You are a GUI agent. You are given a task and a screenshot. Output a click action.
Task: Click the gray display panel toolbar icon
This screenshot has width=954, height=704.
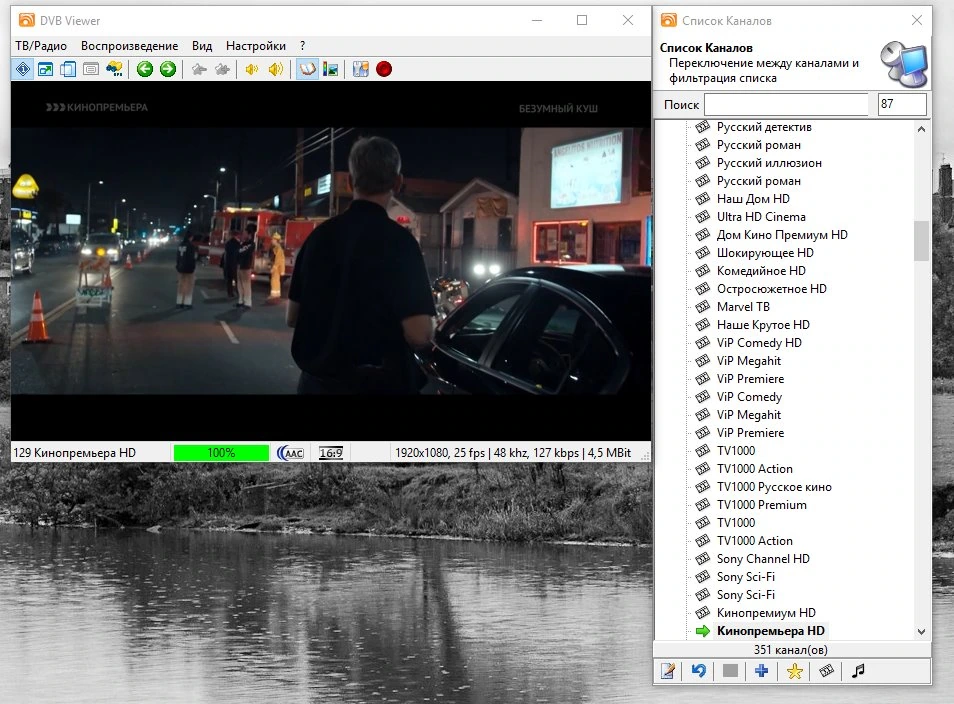[91, 69]
